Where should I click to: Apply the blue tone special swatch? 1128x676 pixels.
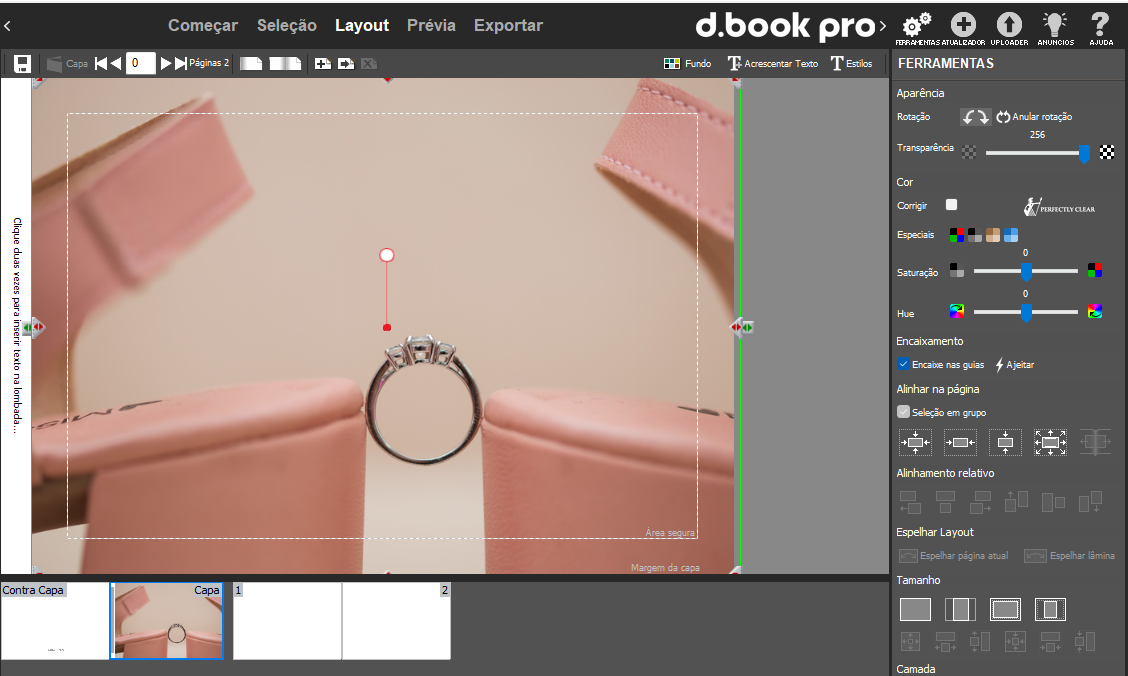coord(1011,235)
